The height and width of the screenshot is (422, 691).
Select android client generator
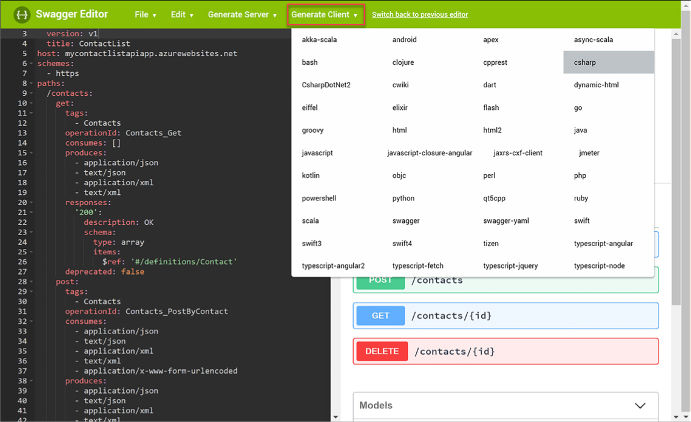(404, 40)
